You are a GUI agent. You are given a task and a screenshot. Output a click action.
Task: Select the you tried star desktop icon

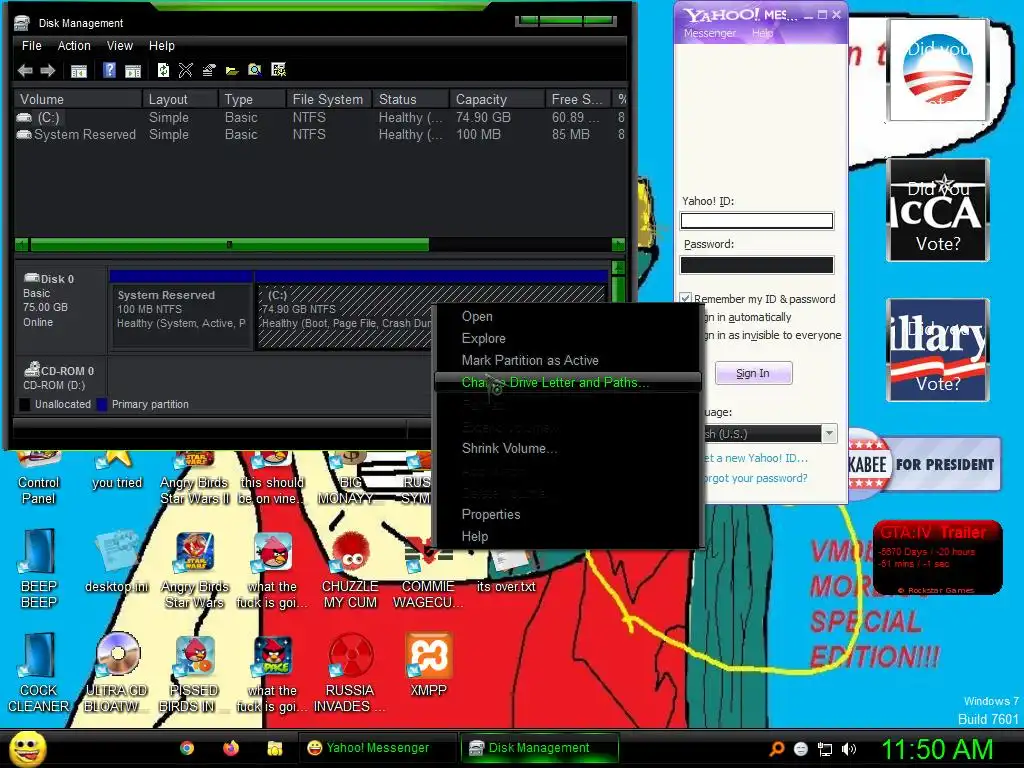click(x=117, y=472)
